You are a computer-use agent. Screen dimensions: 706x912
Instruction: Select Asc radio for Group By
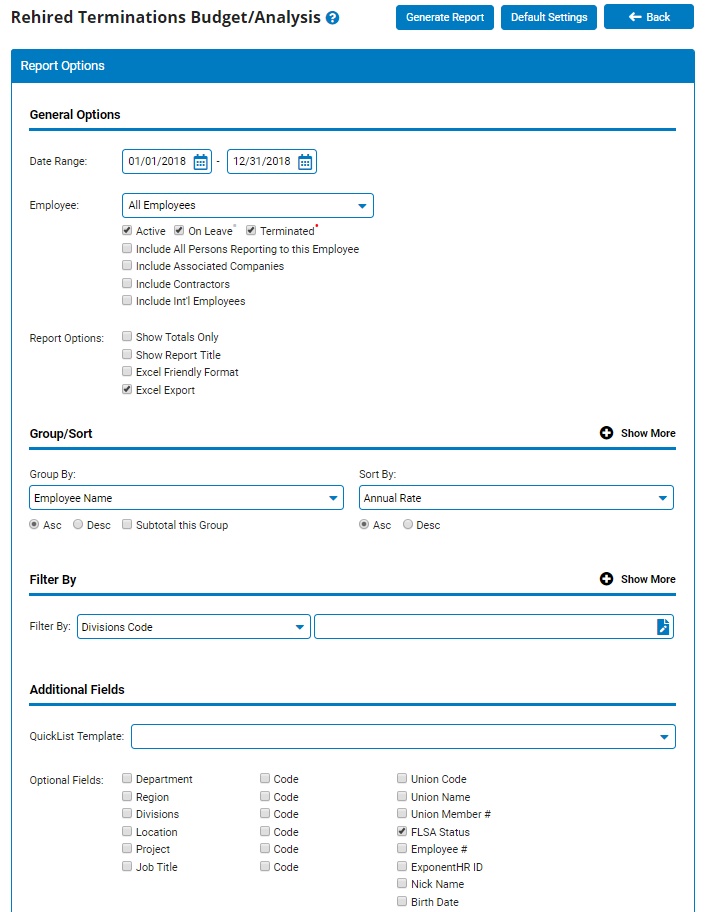coord(34,525)
